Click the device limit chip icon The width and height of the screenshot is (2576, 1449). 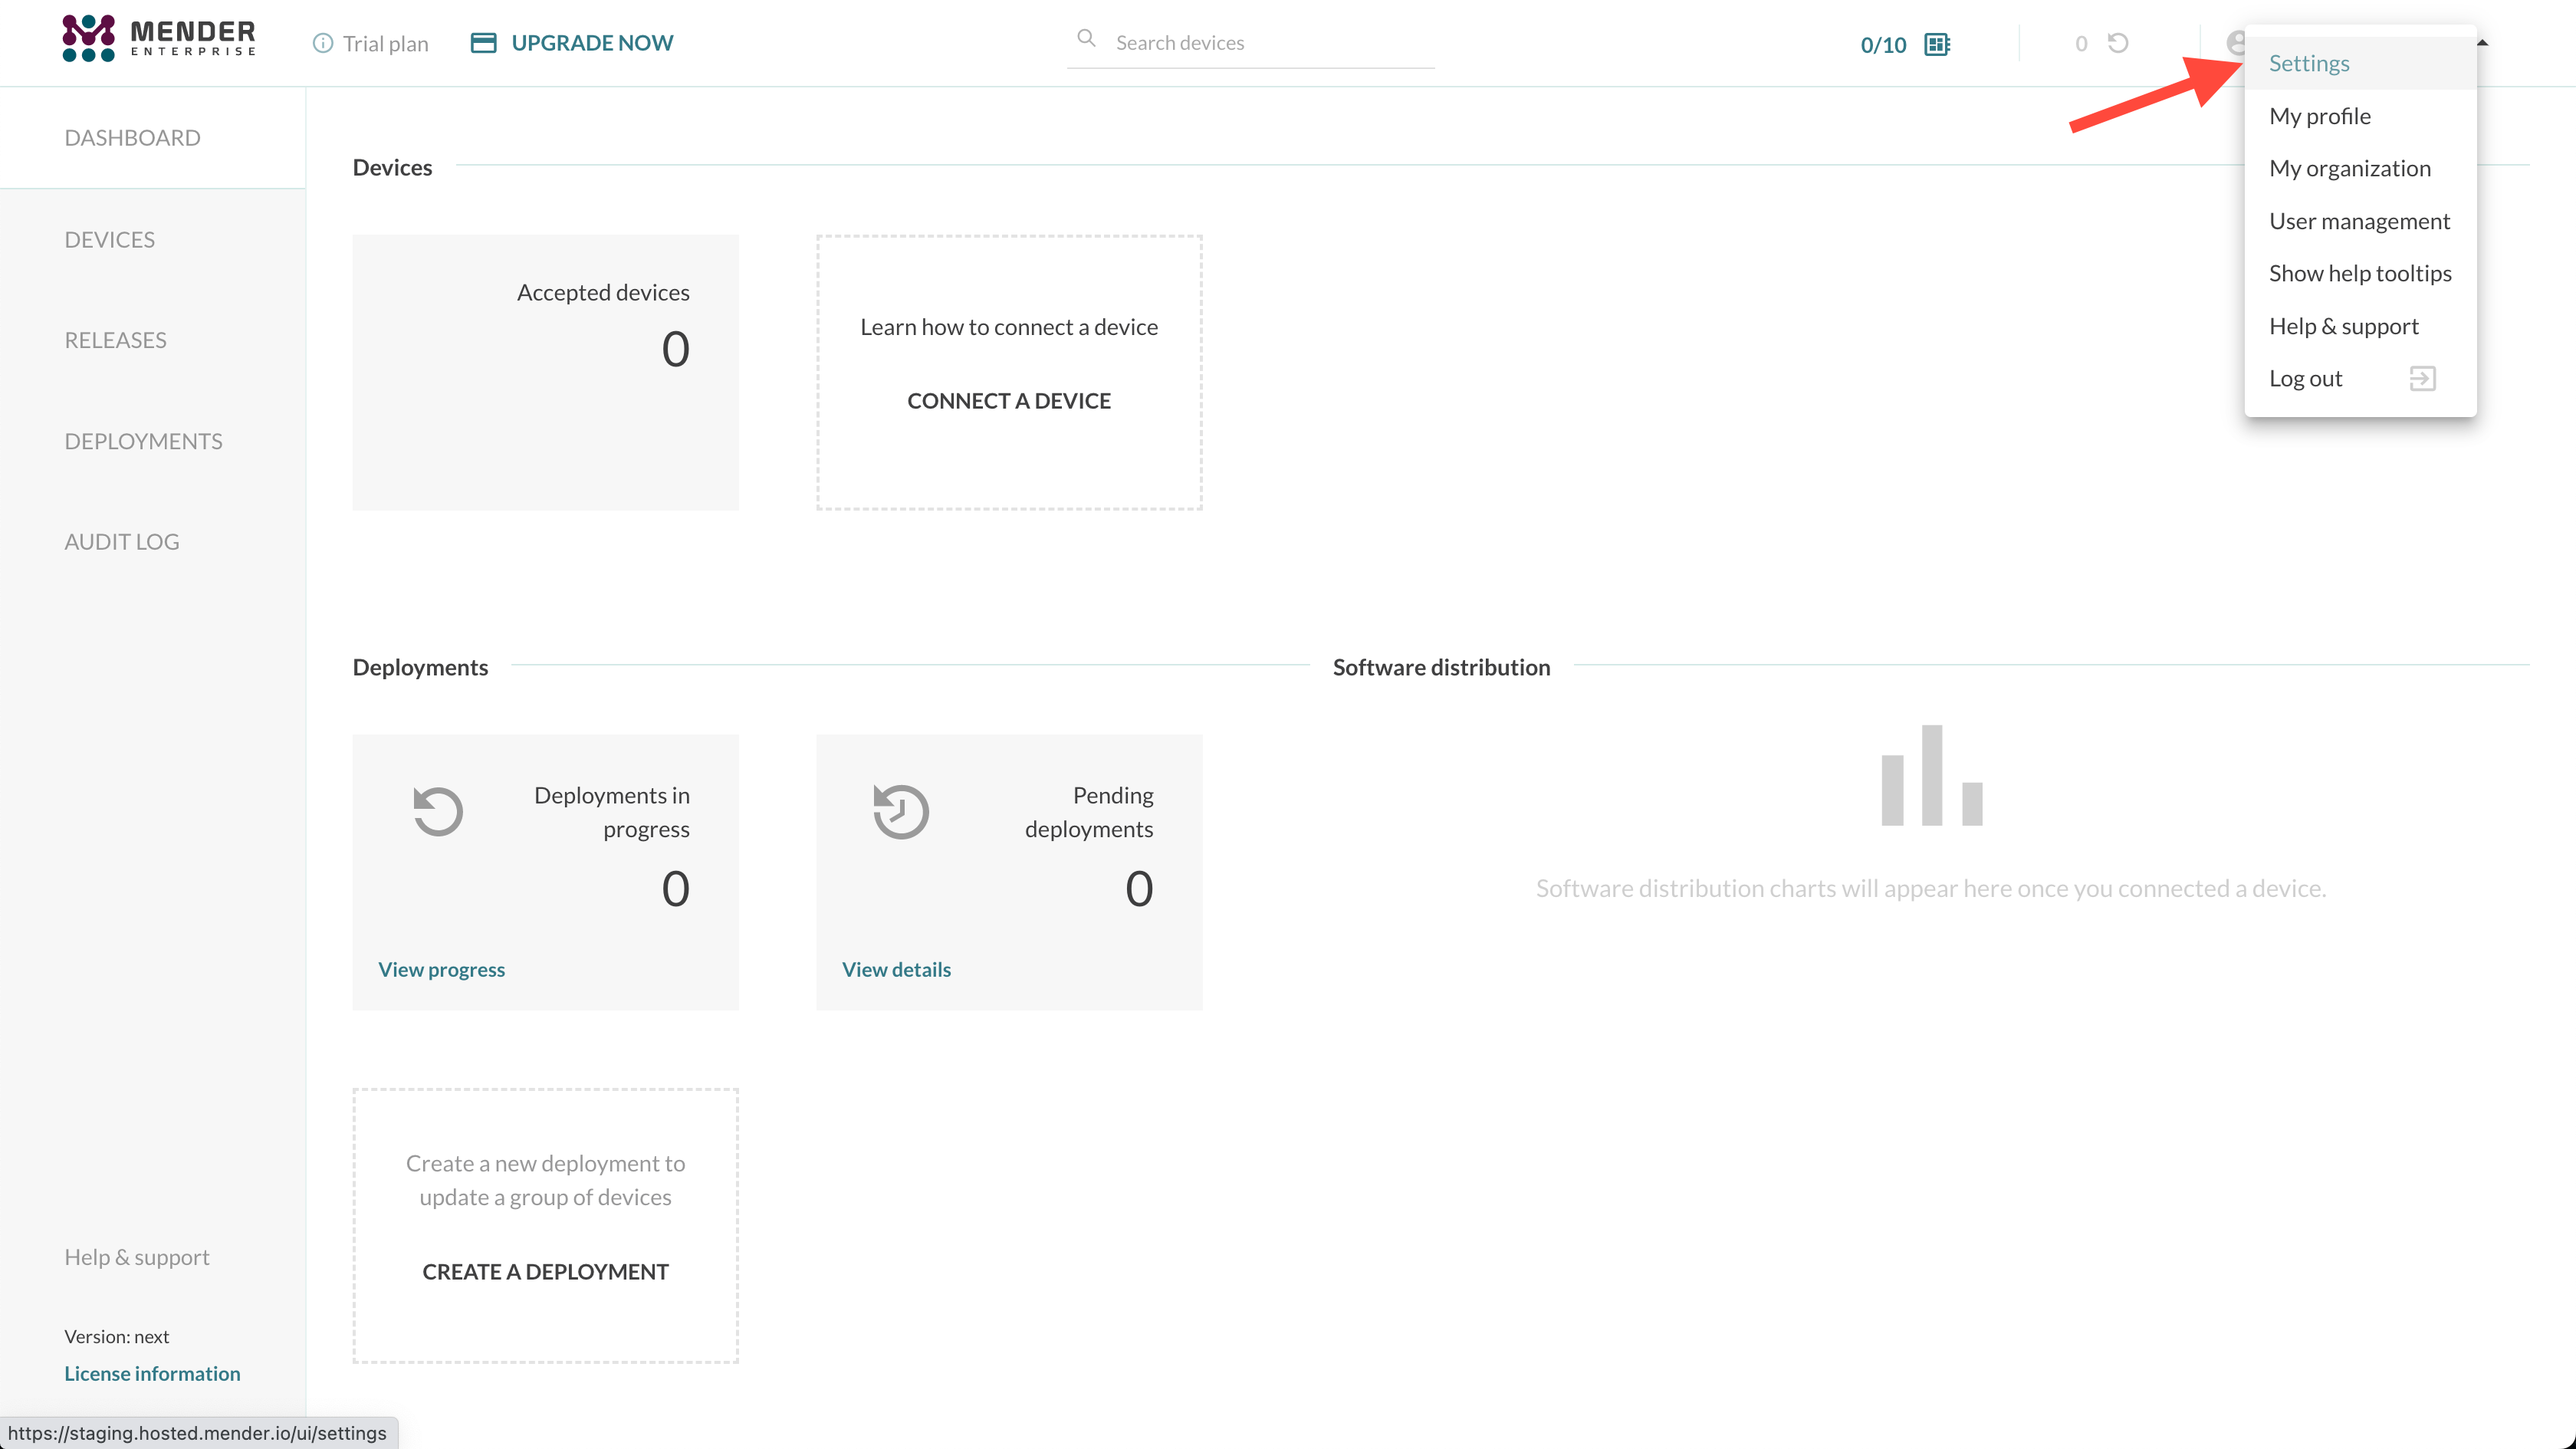[1937, 44]
